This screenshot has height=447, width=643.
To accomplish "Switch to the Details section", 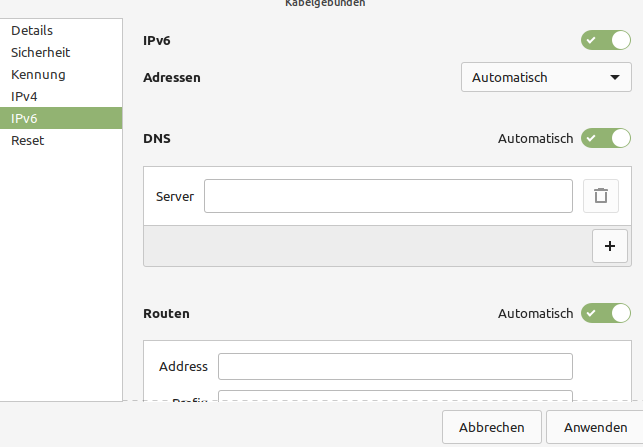I will click(32, 31).
